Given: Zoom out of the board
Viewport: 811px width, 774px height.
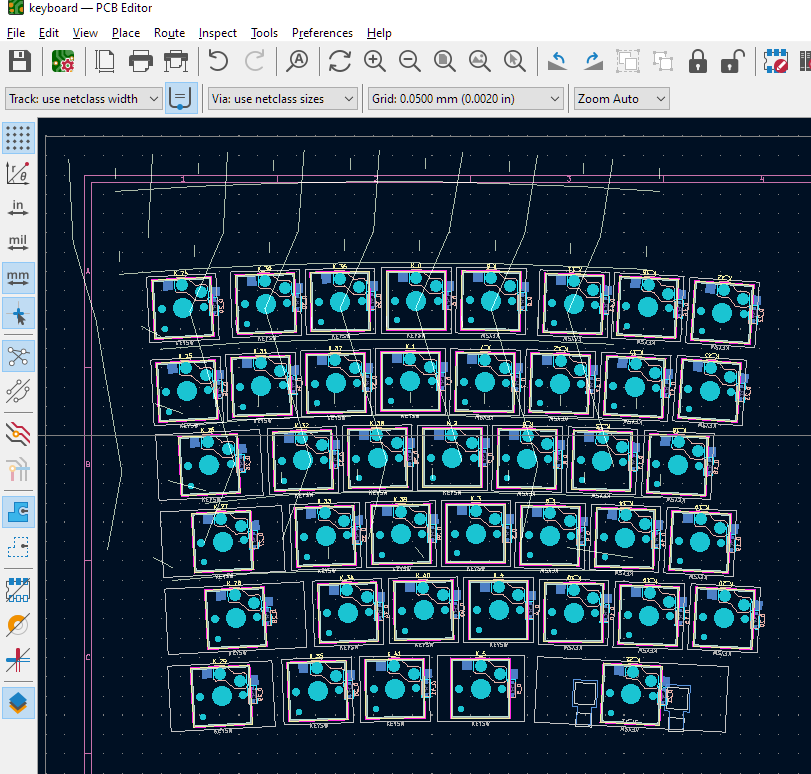Looking at the screenshot, I should 410,61.
